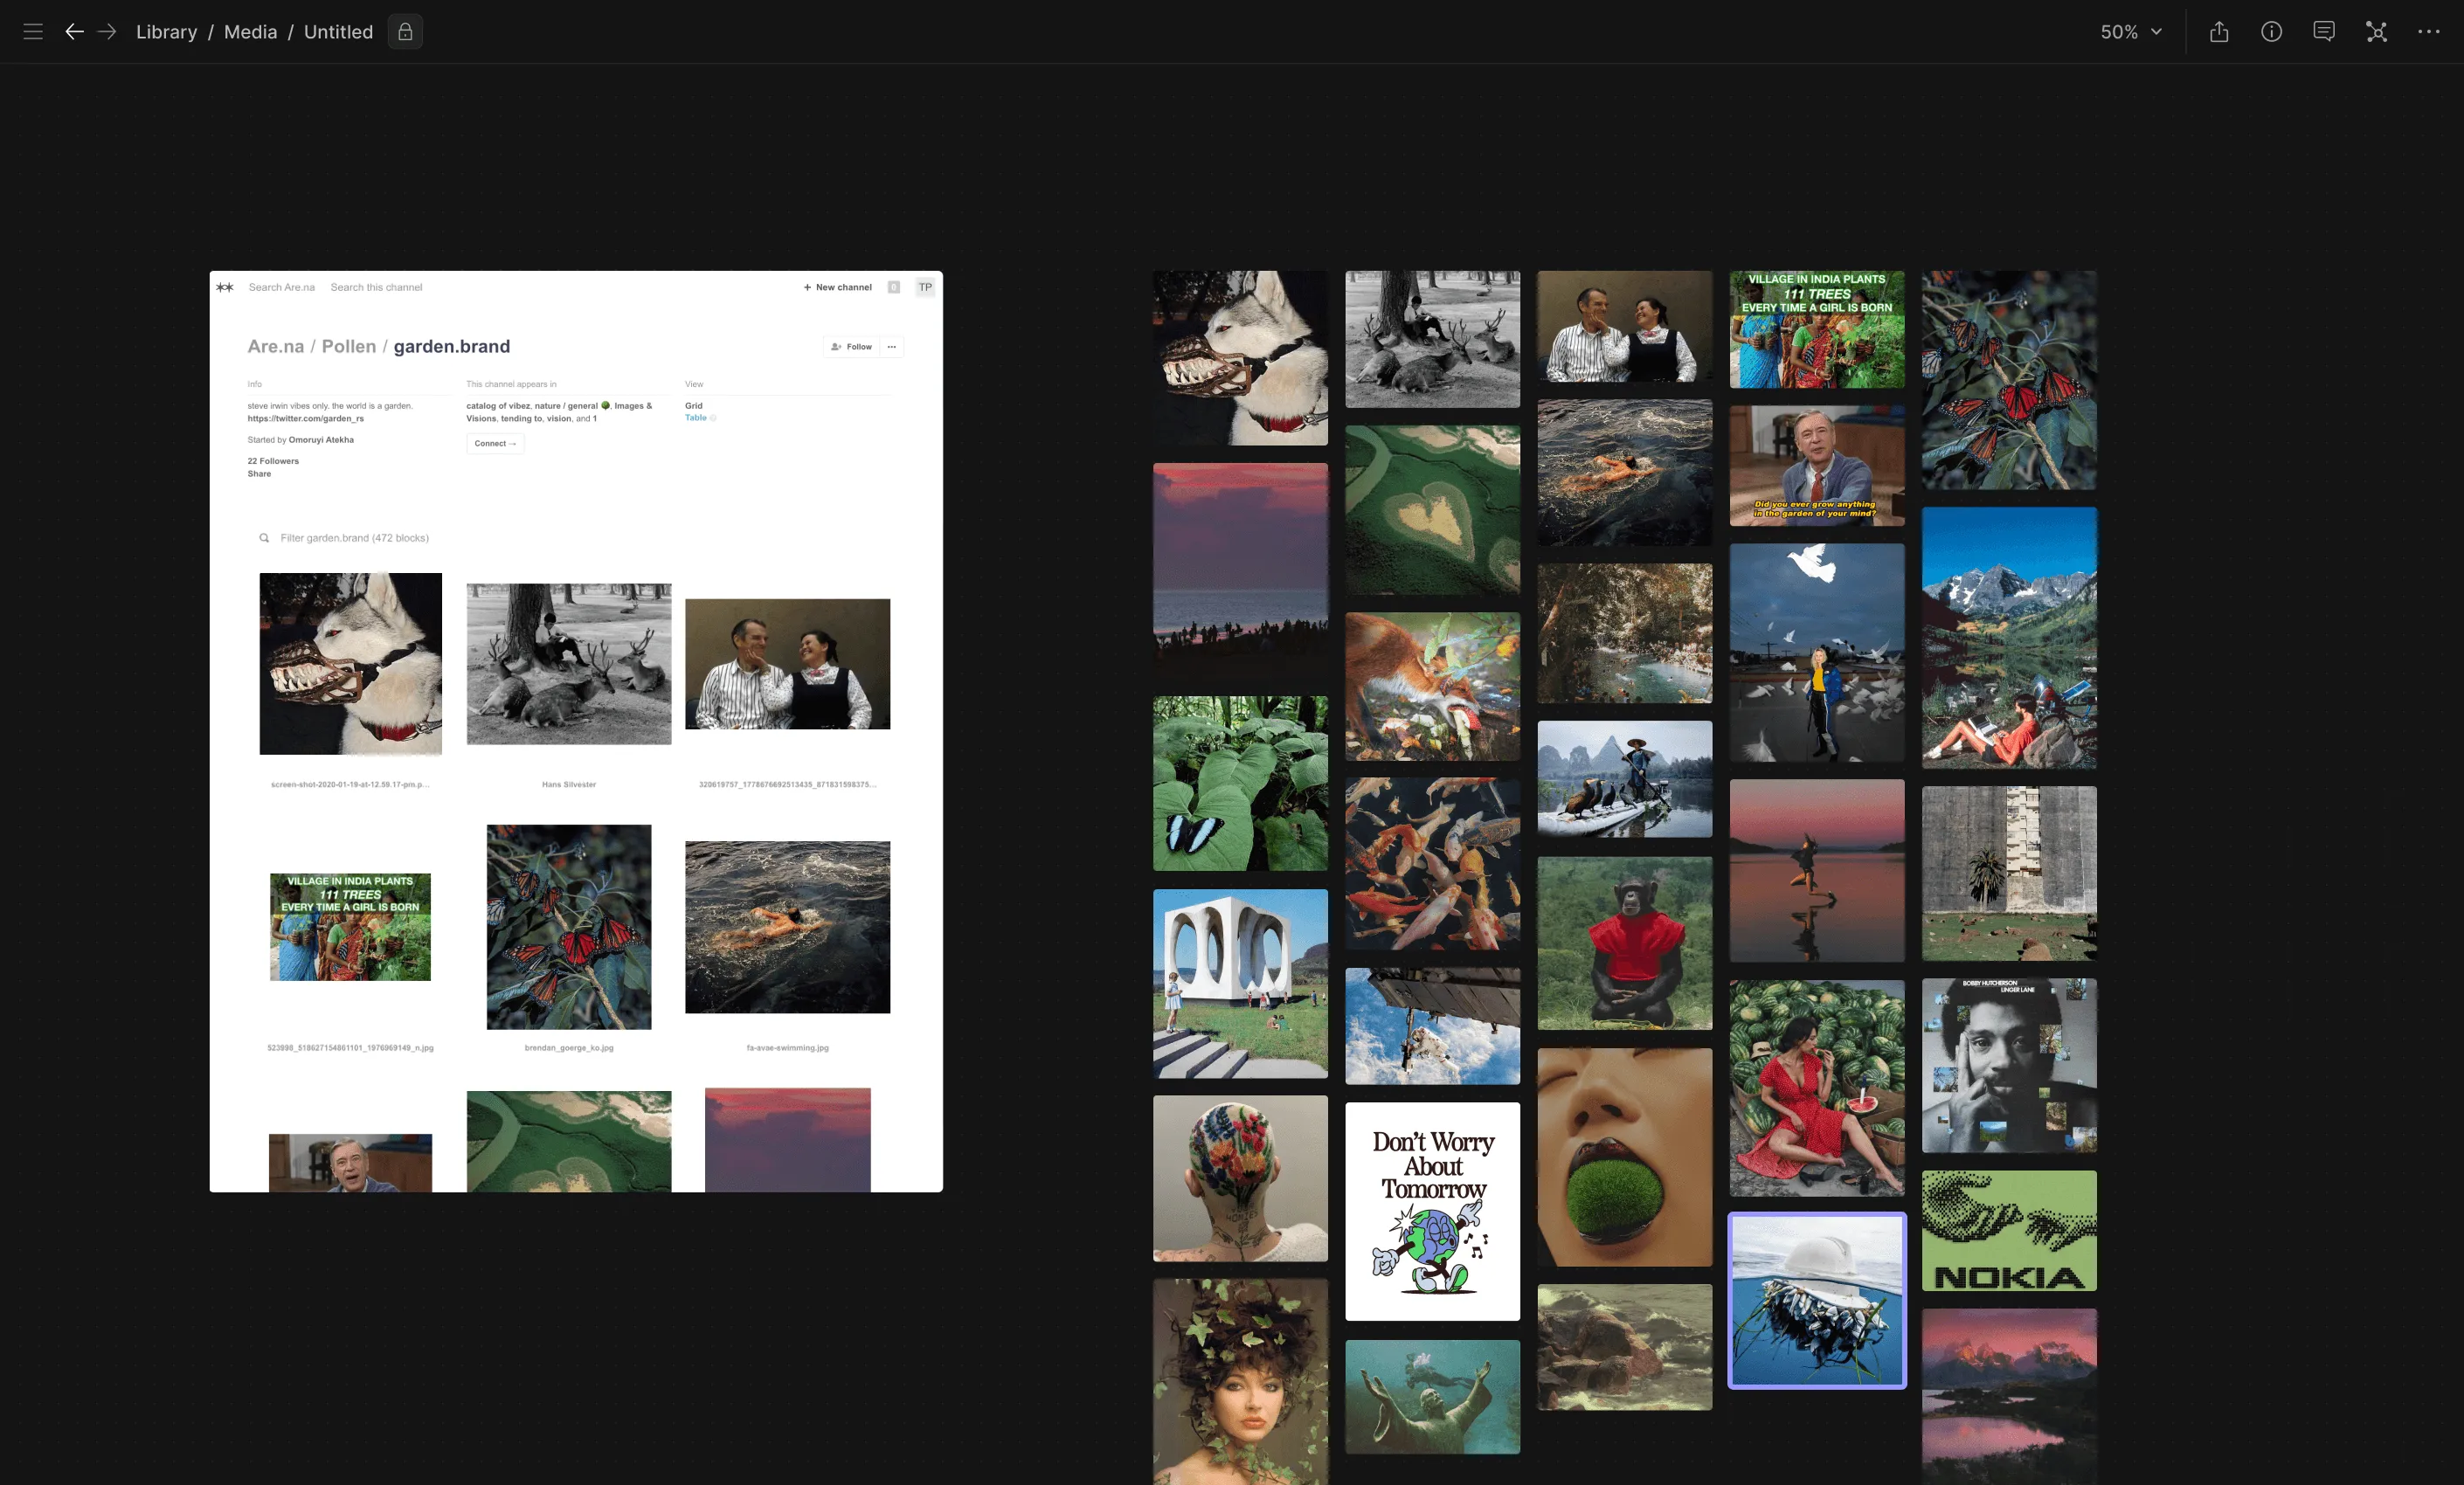
Task: Go forward with the right arrow
Action: tap(107, 32)
